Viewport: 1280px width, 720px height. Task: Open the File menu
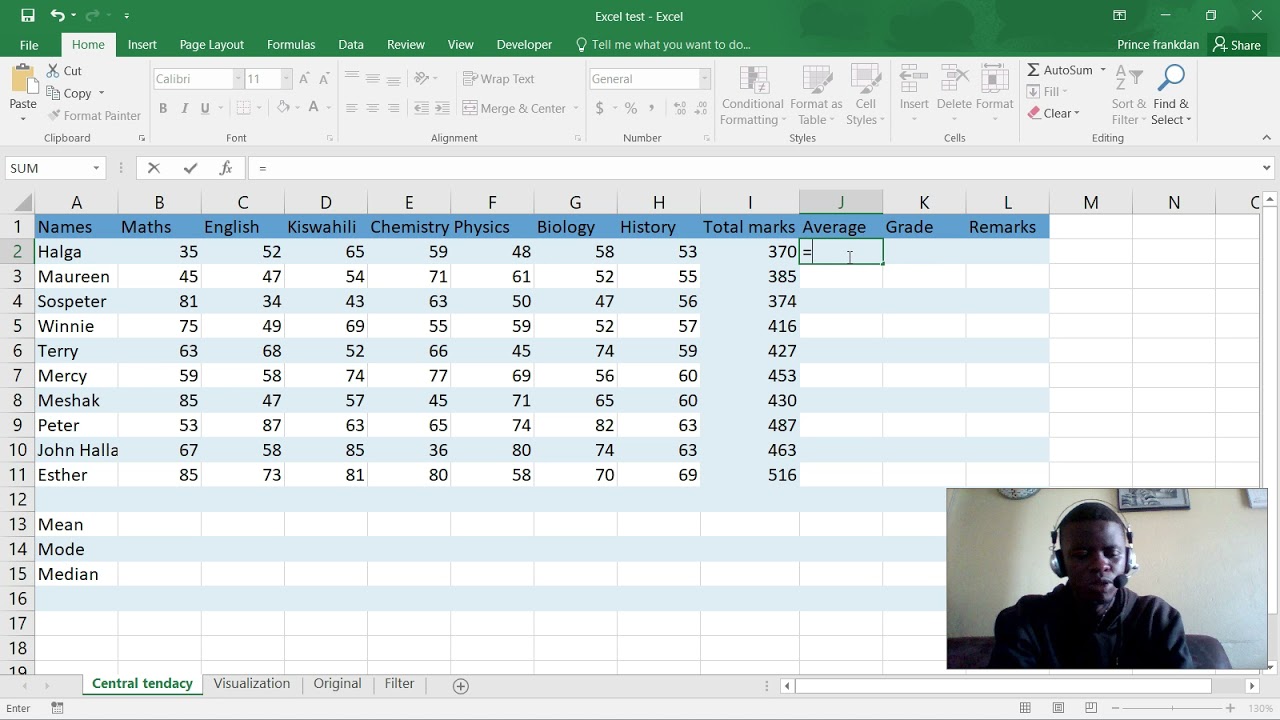click(x=29, y=45)
